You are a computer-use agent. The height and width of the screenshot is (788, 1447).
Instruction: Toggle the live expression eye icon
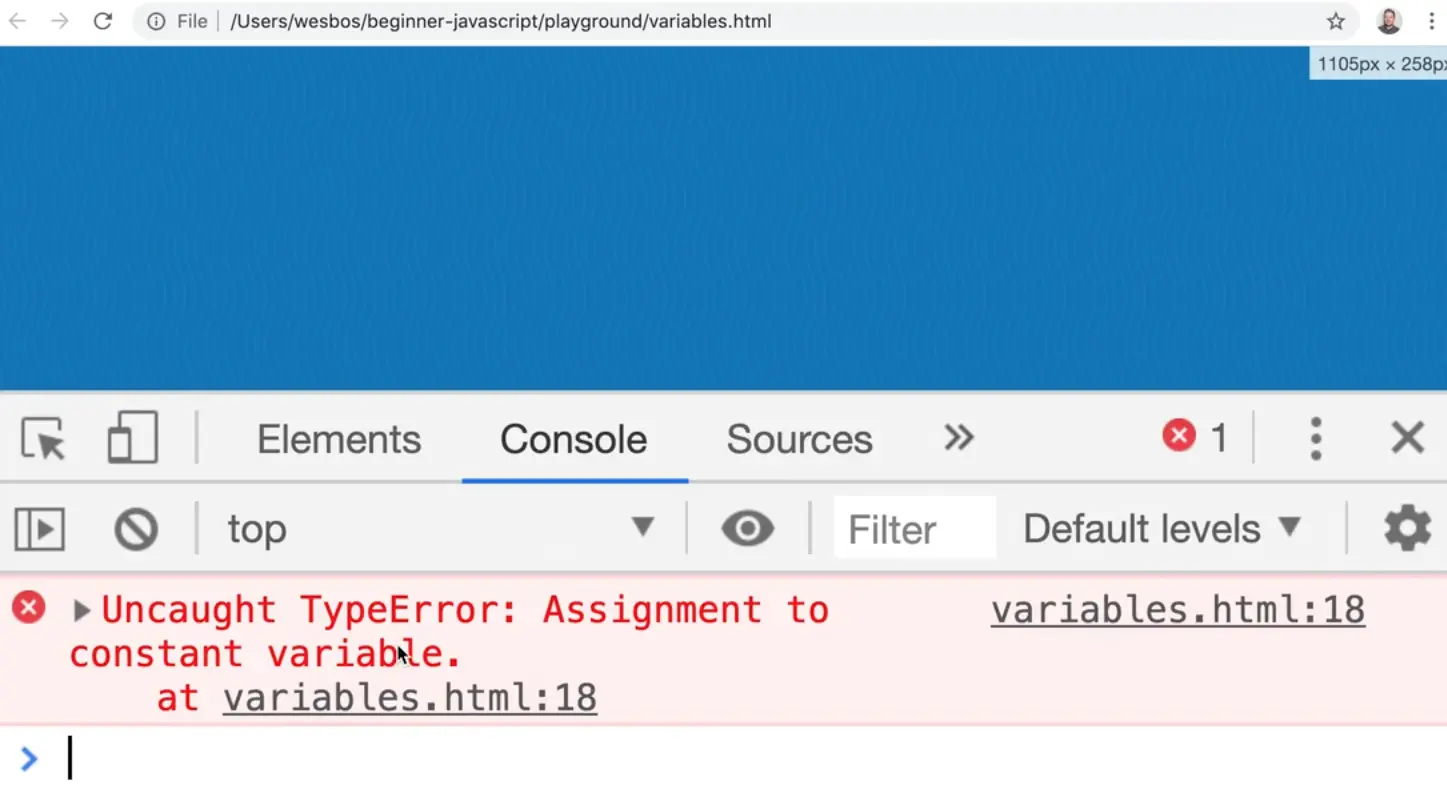pyautogui.click(x=747, y=528)
